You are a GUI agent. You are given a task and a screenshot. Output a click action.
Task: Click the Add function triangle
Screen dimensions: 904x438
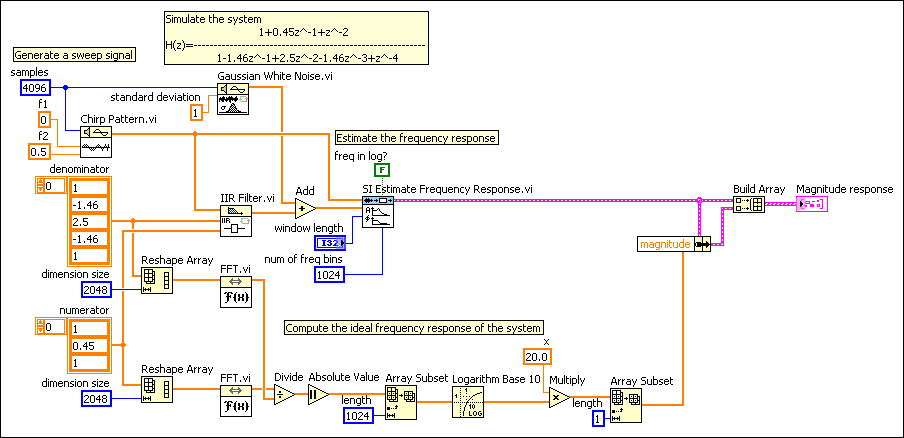[306, 208]
